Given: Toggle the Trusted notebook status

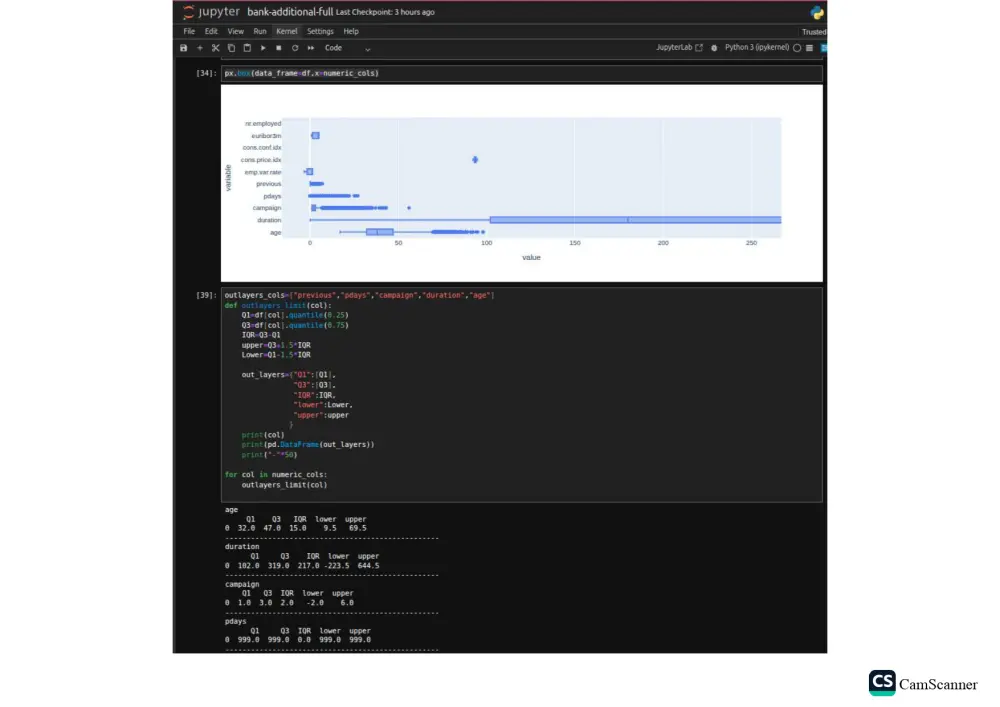Looking at the screenshot, I should [813, 31].
